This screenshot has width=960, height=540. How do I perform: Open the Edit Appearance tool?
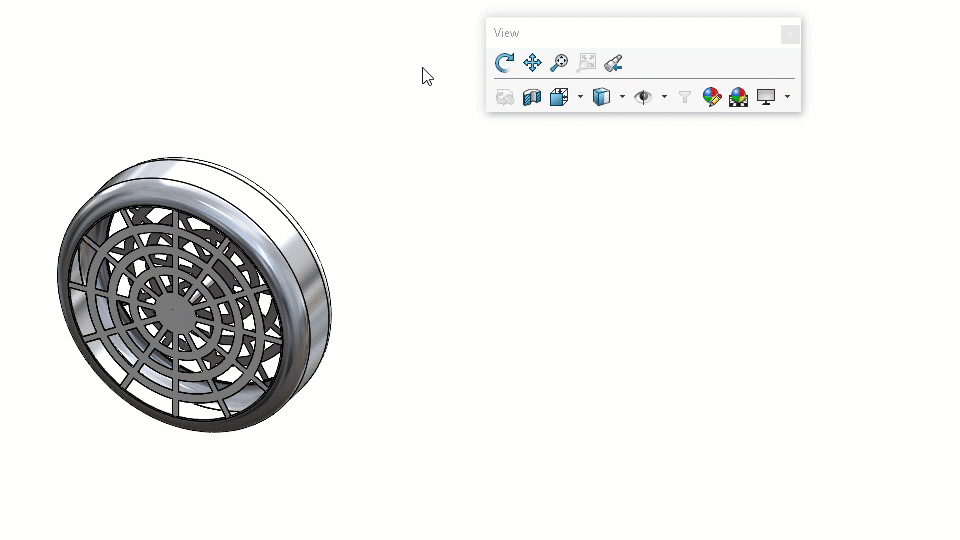click(x=711, y=97)
